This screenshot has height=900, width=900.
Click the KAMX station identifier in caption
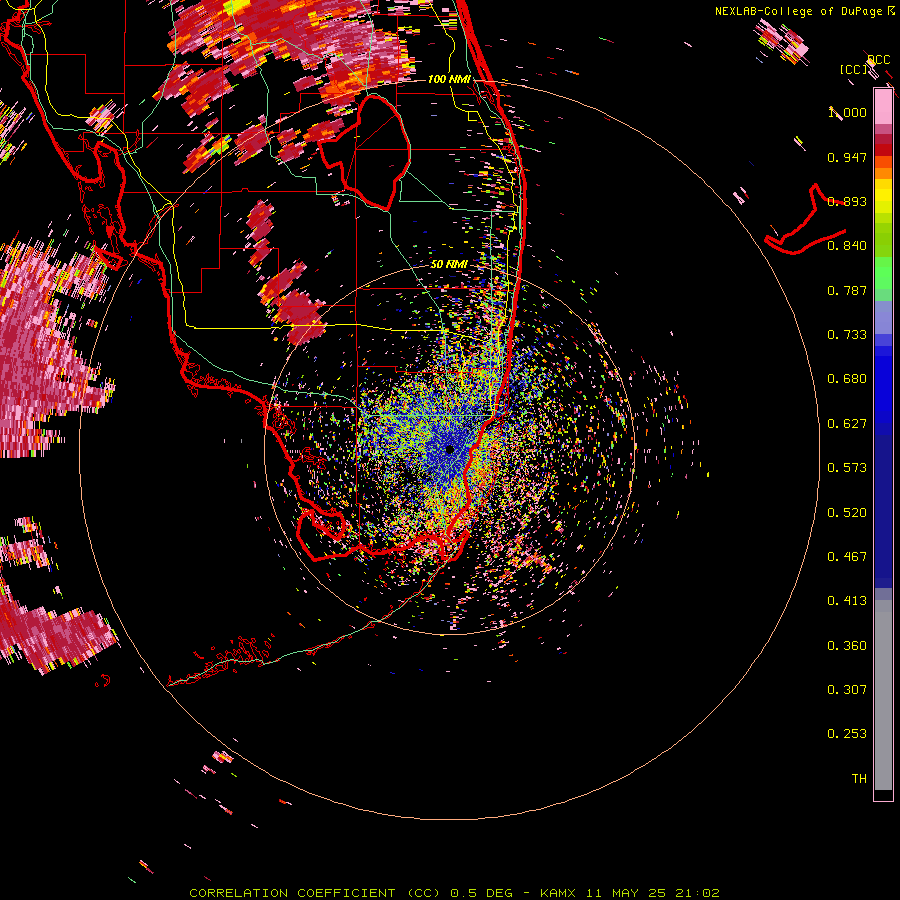(x=558, y=893)
